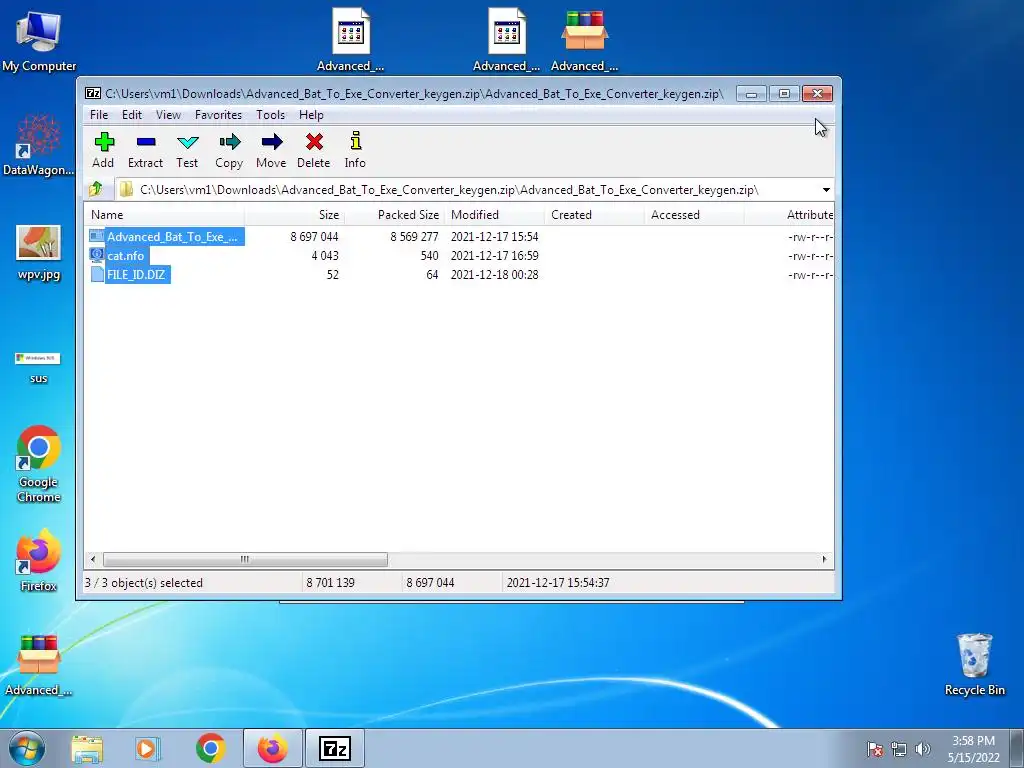The image size is (1024, 768).
Task: Select the cat.nfo file
Action: tap(125, 256)
